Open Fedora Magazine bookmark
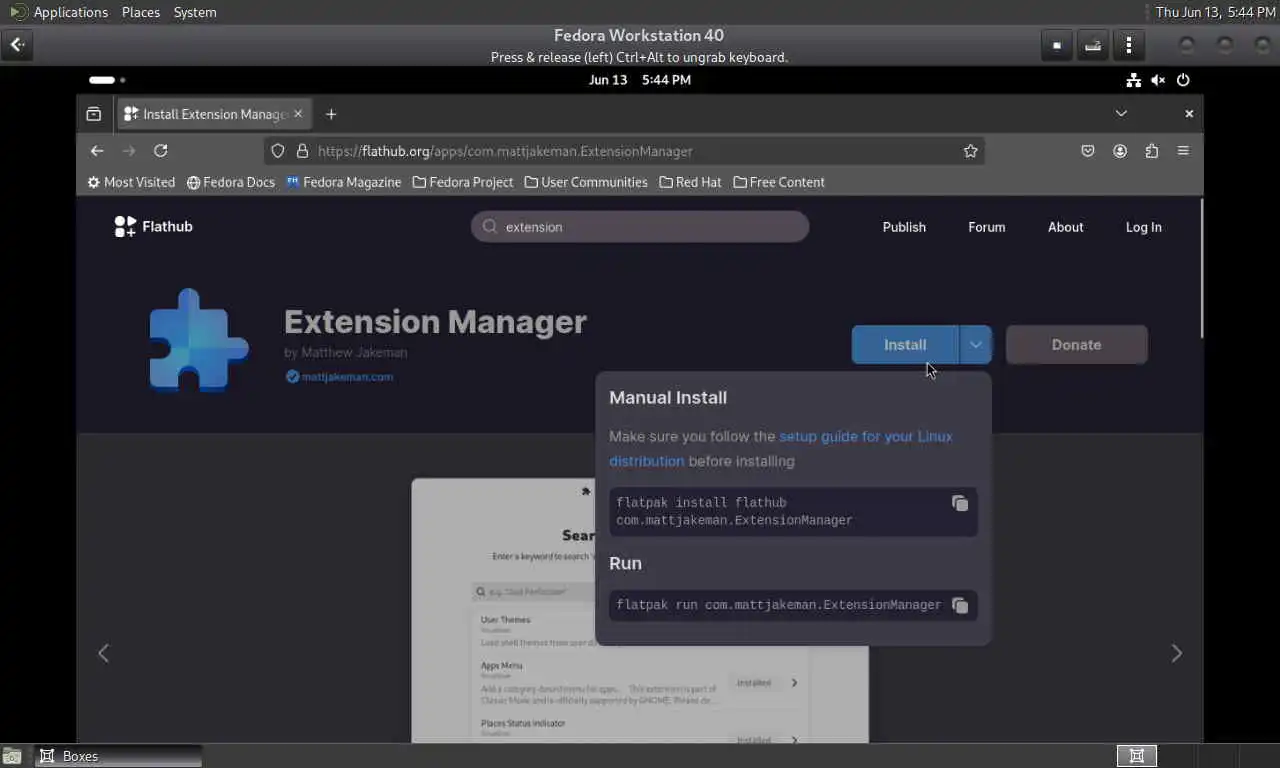The image size is (1280, 768). pos(344,182)
